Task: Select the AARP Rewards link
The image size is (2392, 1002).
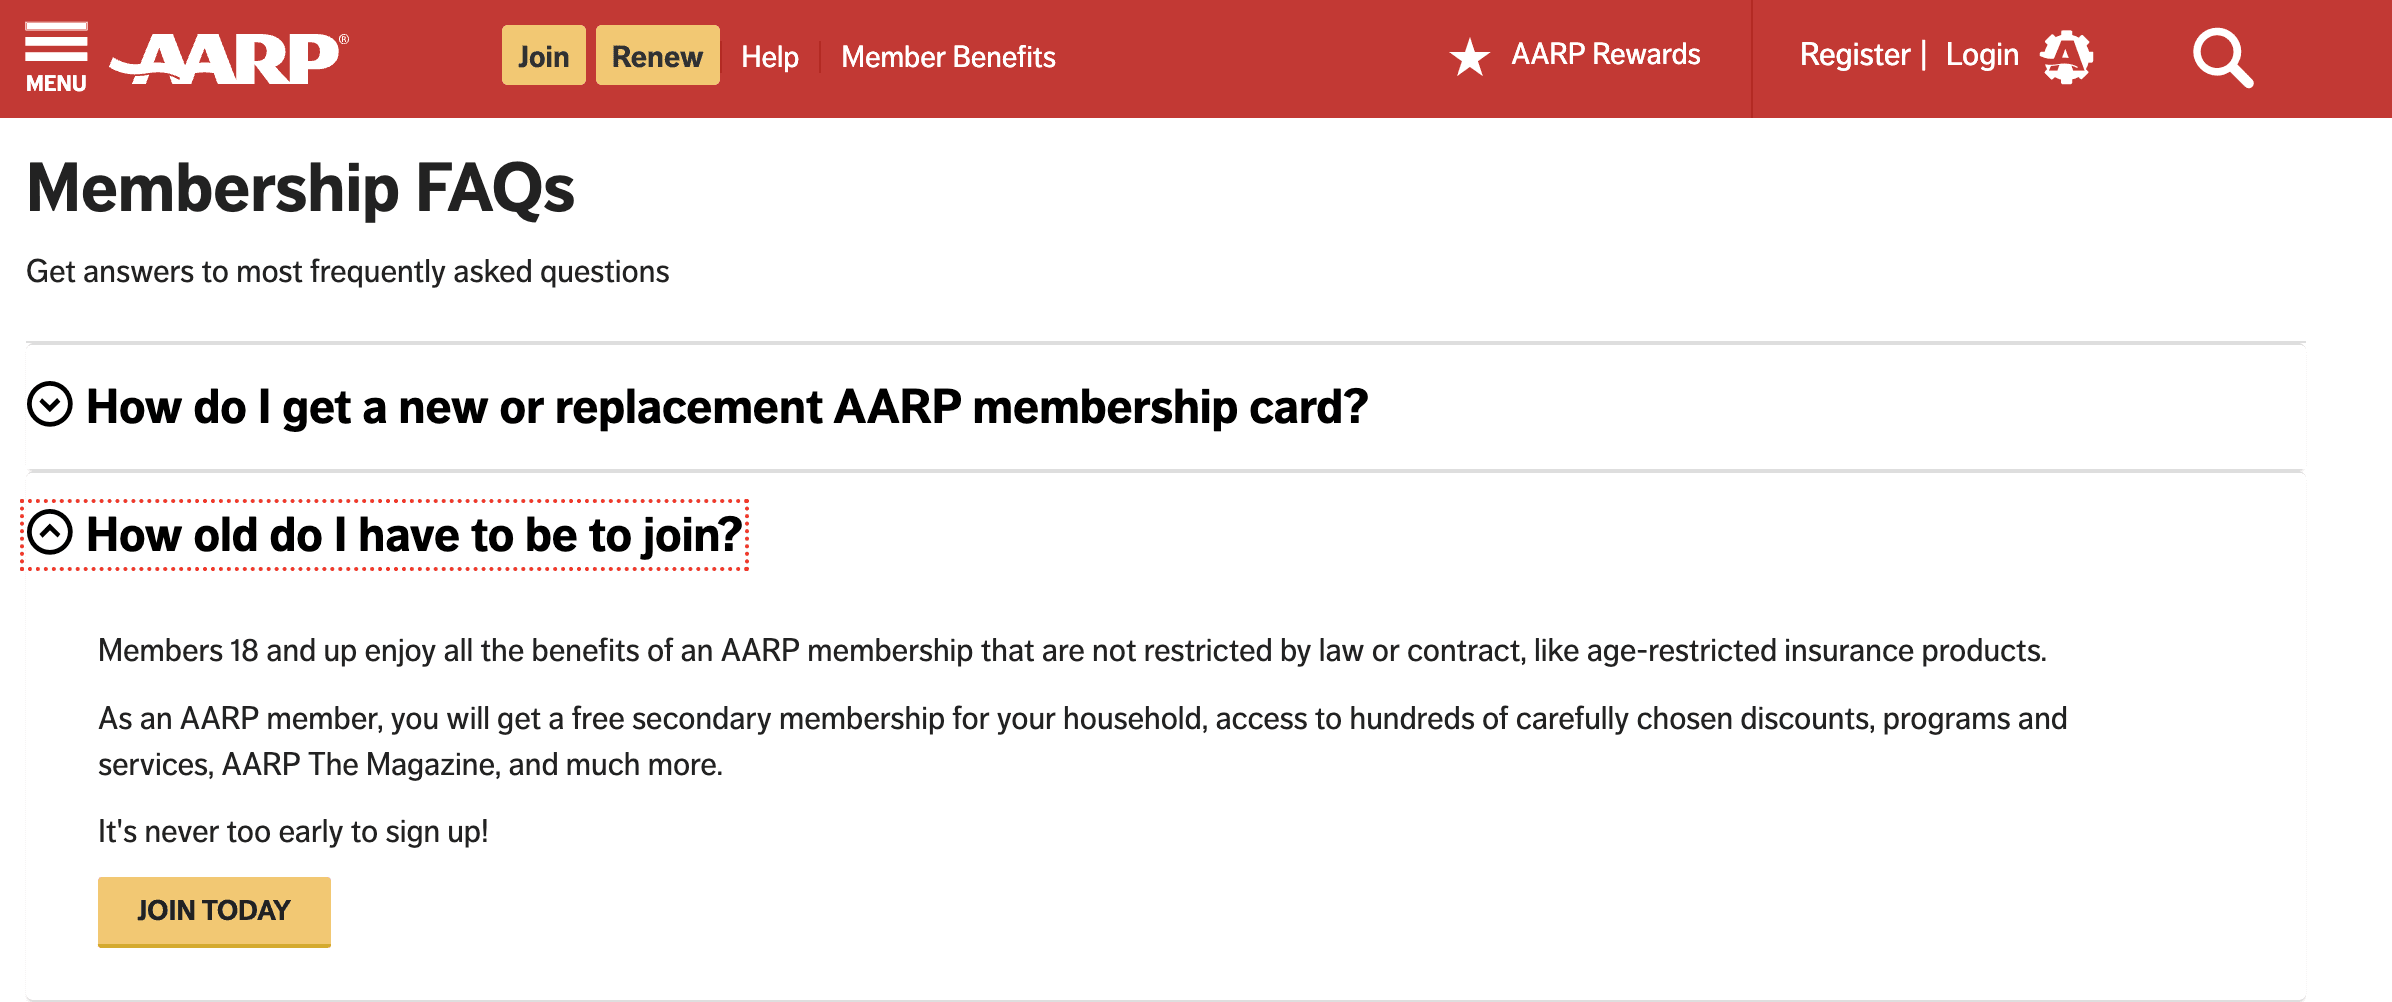Action: click(x=1605, y=55)
